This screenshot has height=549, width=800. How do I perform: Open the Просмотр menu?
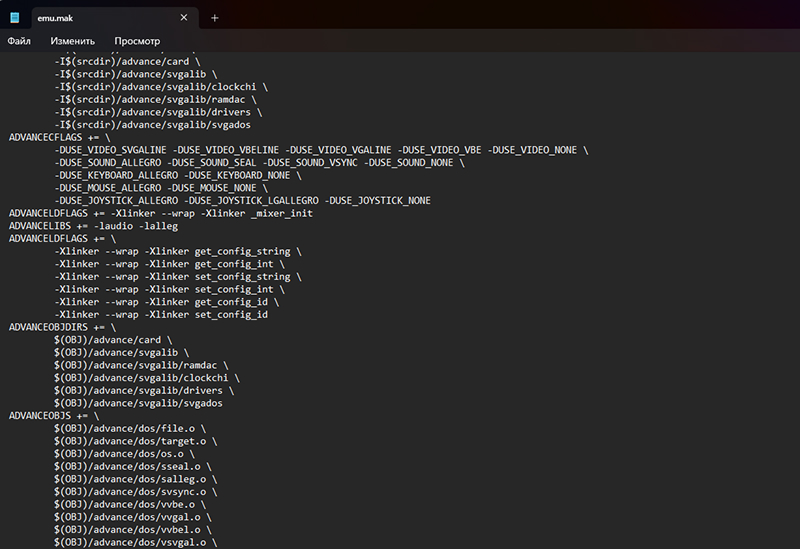(x=137, y=41)
